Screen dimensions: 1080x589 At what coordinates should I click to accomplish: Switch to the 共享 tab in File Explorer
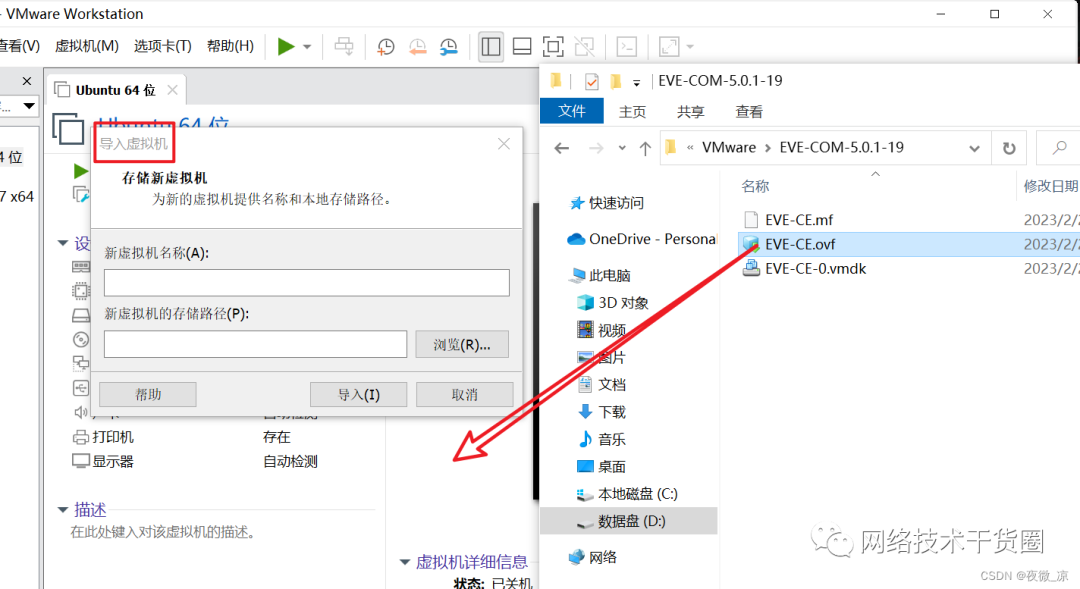pyautogui.click(x=689, y=111)
